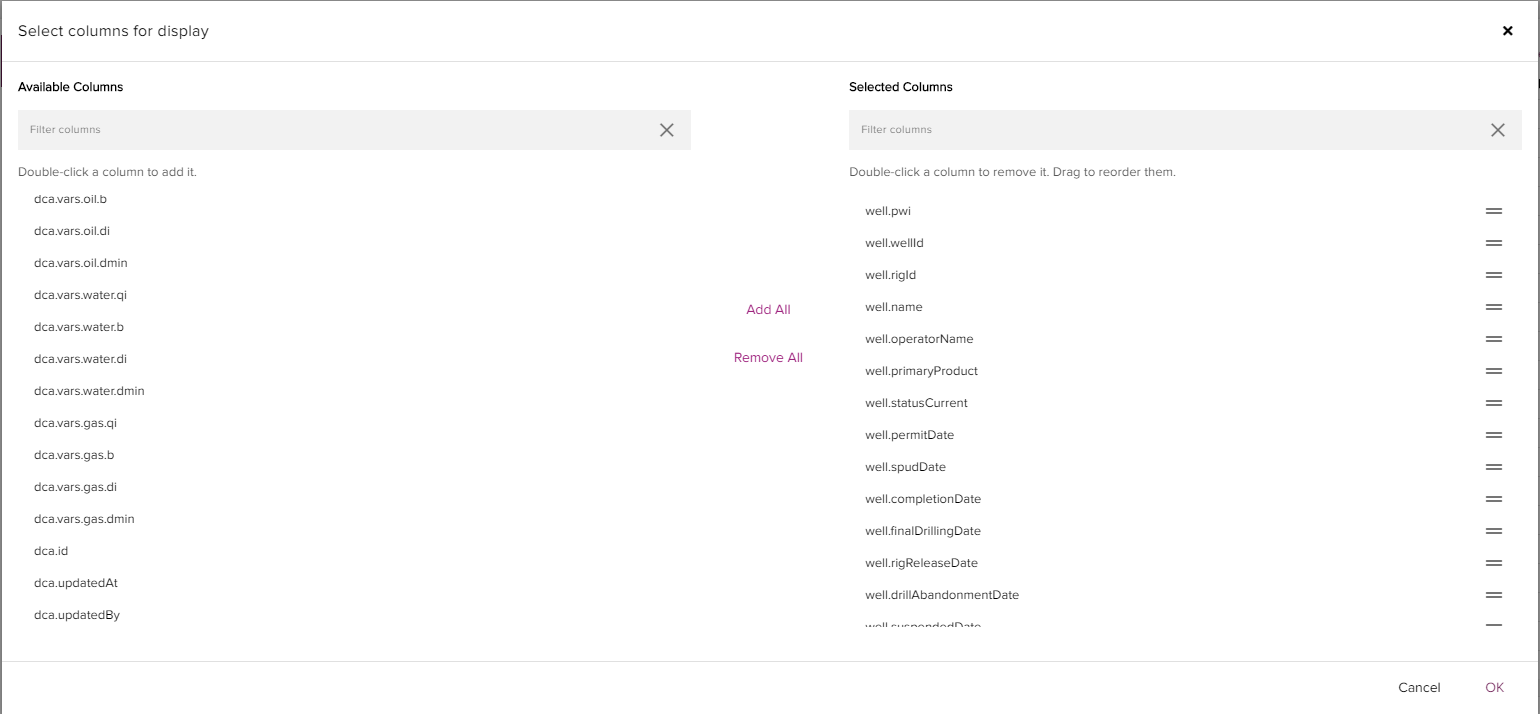Select dca.updatedBy in Available Columns
This screenshot has width=1540, height=714.
tap(76, 615)
